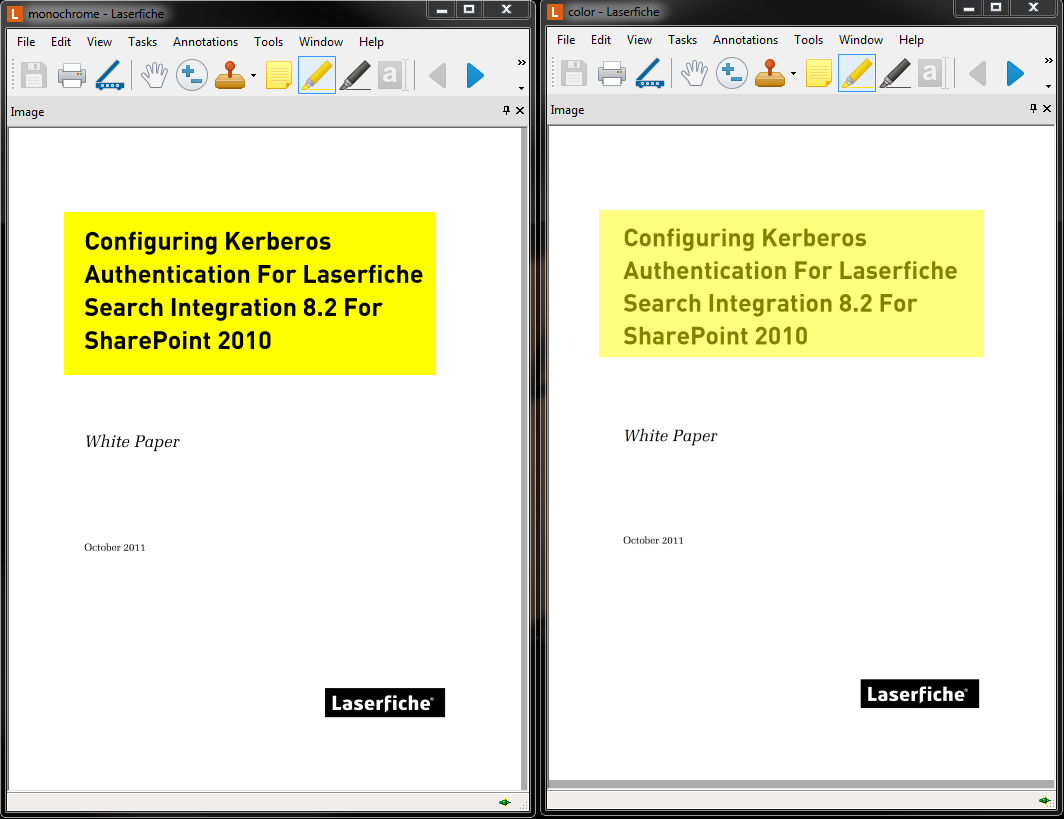Open File menu in color window
The height and width of the screenshot is (819, 1064).
point(566,40)
